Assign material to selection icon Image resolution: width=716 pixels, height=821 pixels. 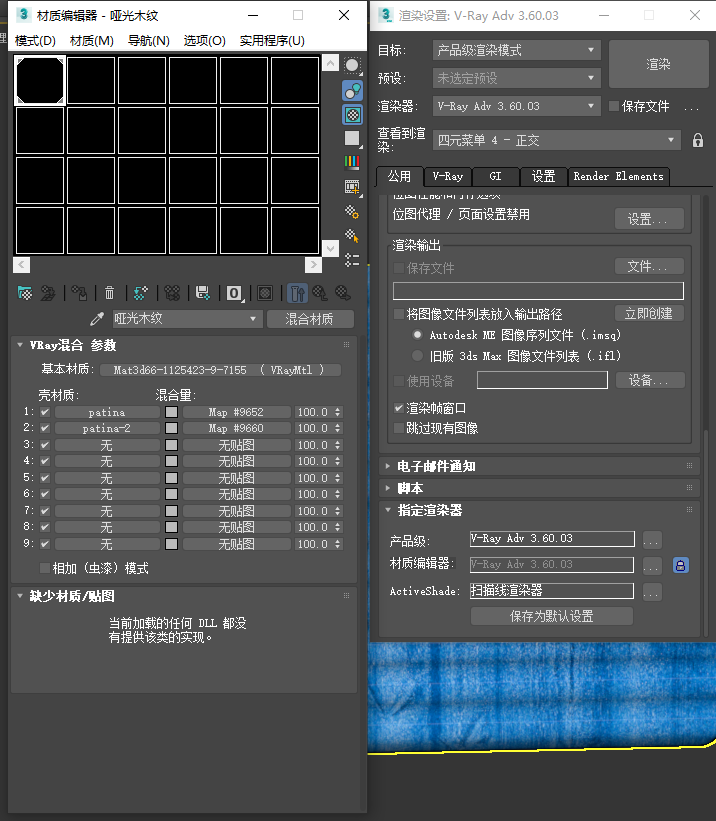pos(79,293)
